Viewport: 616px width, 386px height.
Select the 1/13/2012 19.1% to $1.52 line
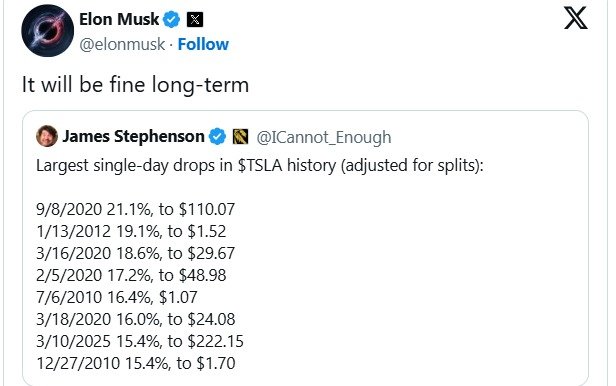tap(131, 231)
